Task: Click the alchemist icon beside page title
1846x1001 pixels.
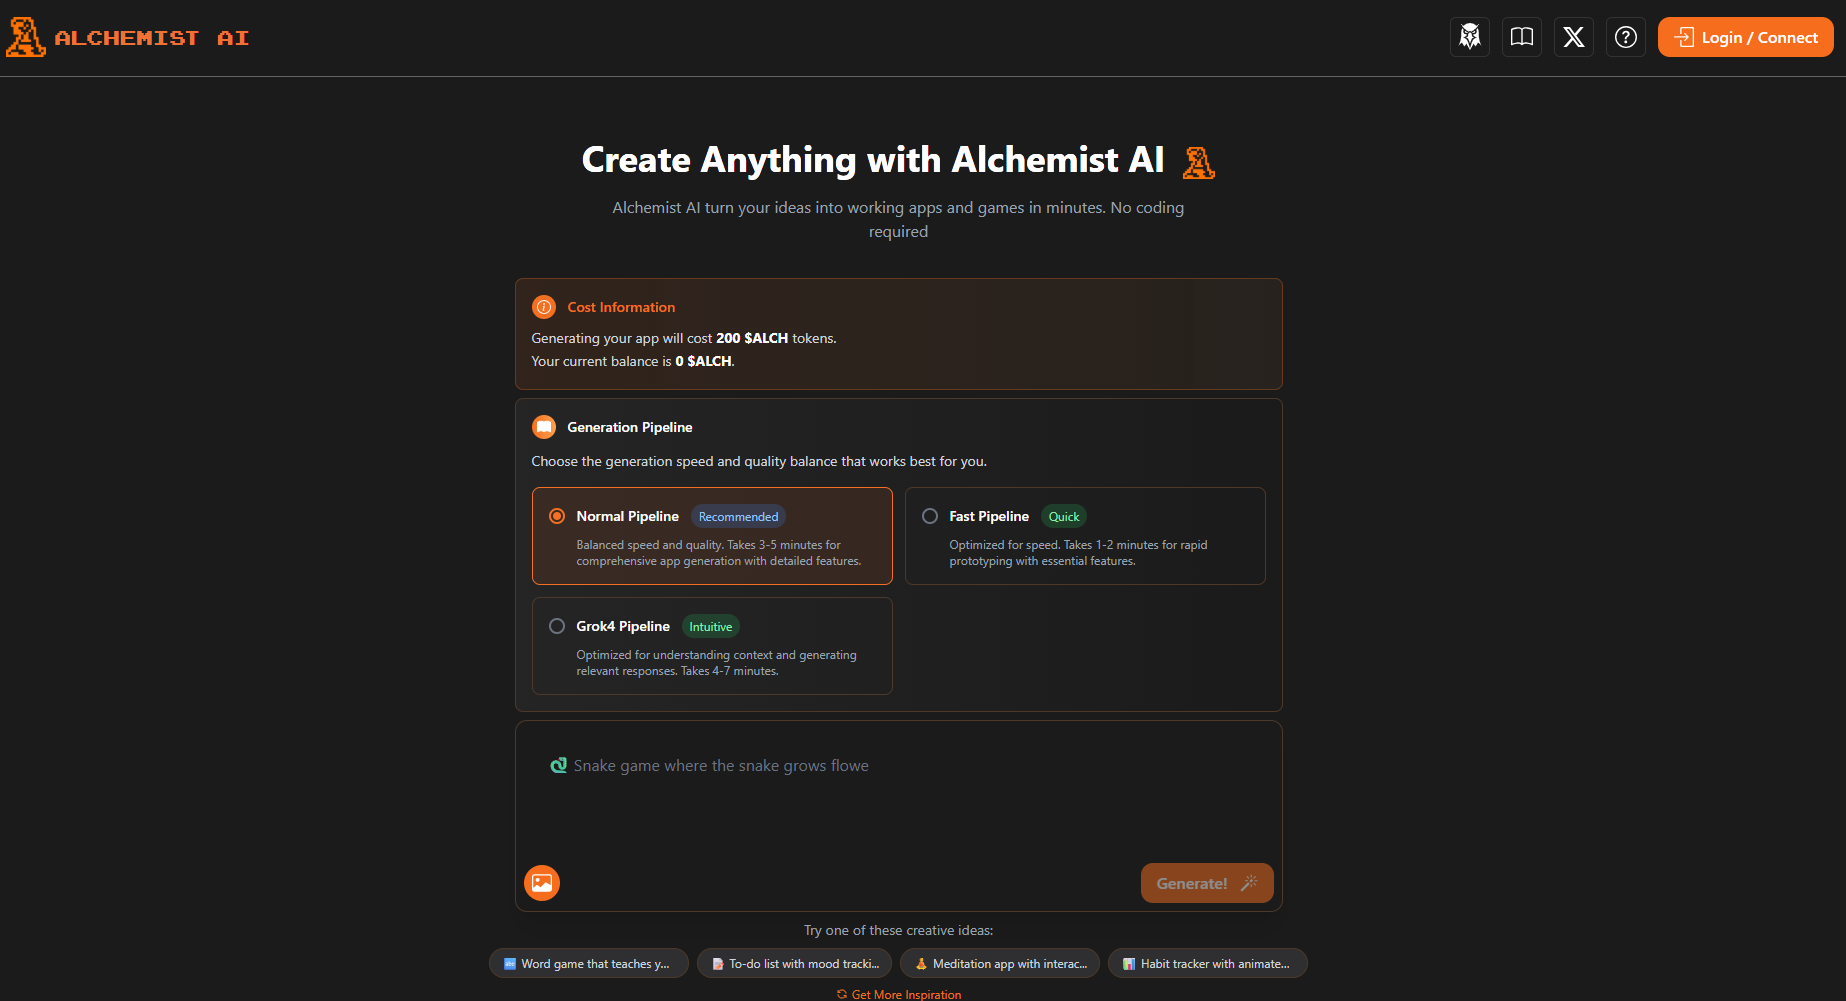Action: tap(1198, 162)
